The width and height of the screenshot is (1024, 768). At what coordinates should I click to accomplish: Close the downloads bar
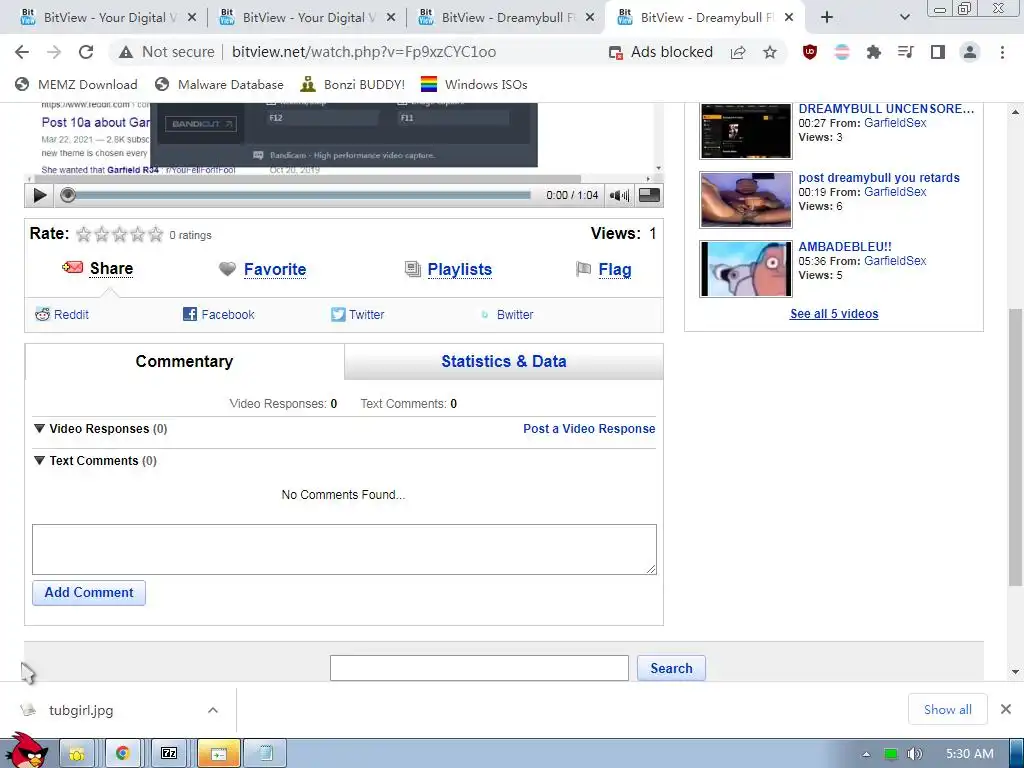(1006, 709)
